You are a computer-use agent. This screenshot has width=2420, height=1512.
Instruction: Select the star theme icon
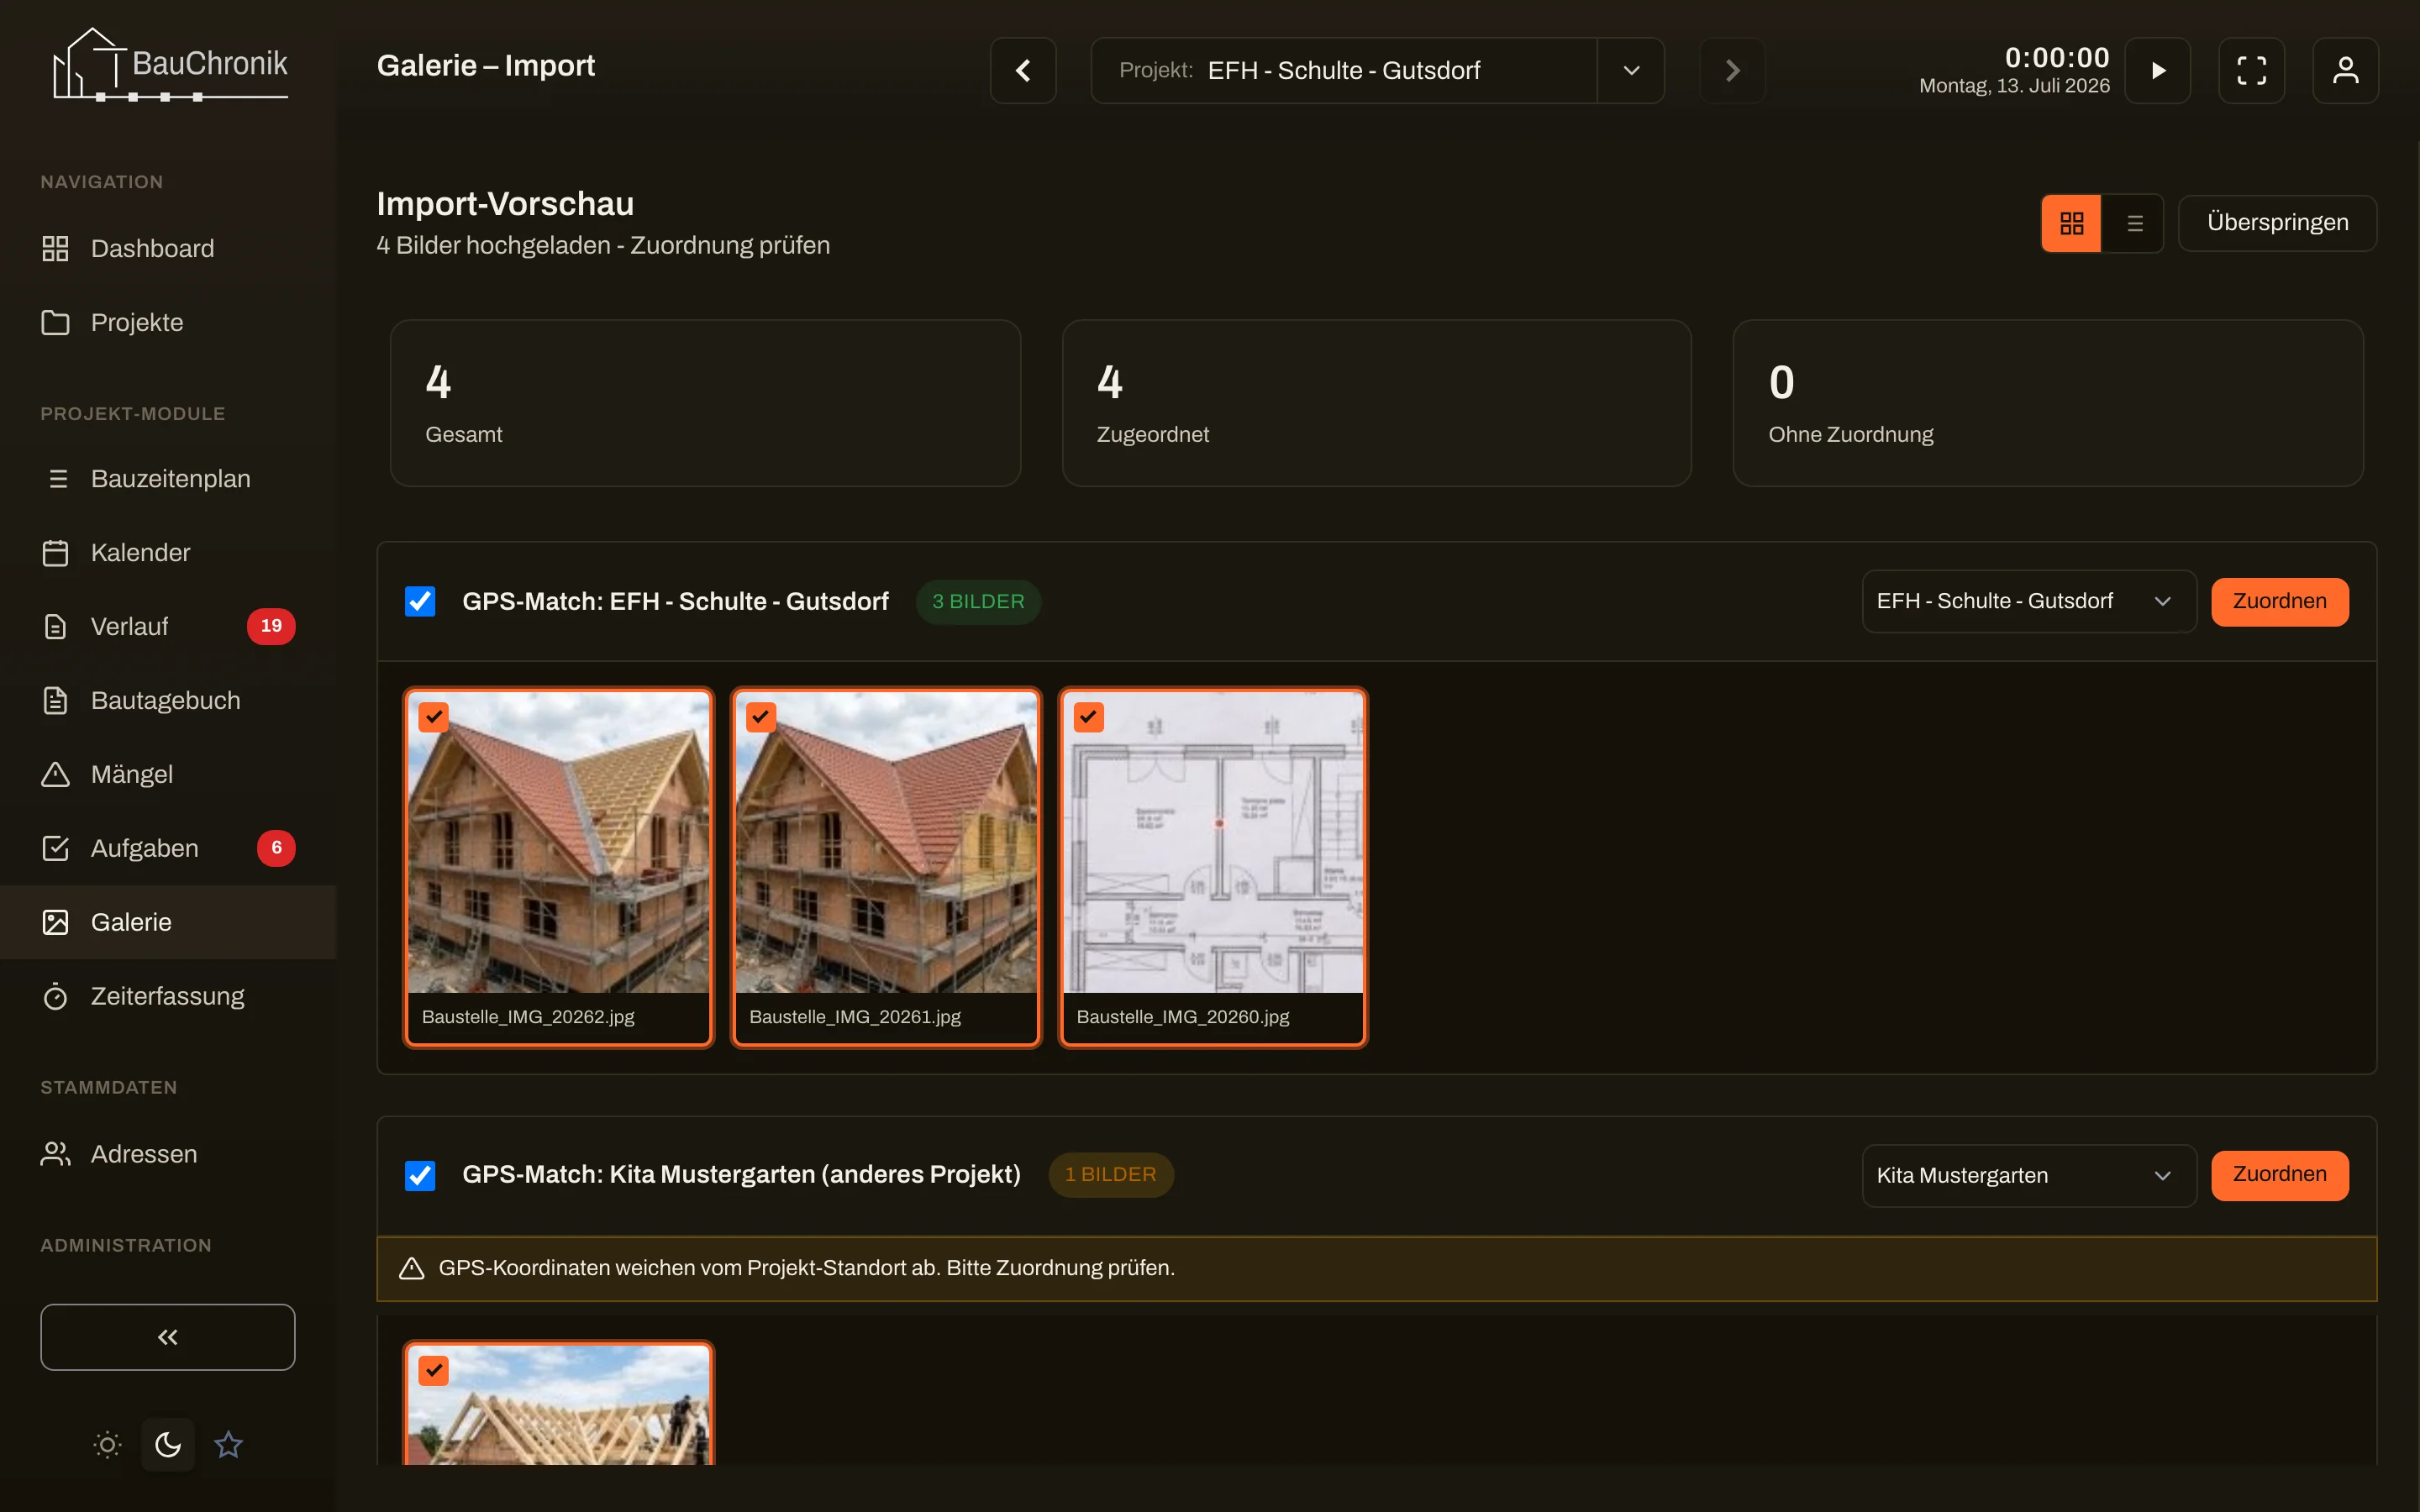coord(228,1444)
